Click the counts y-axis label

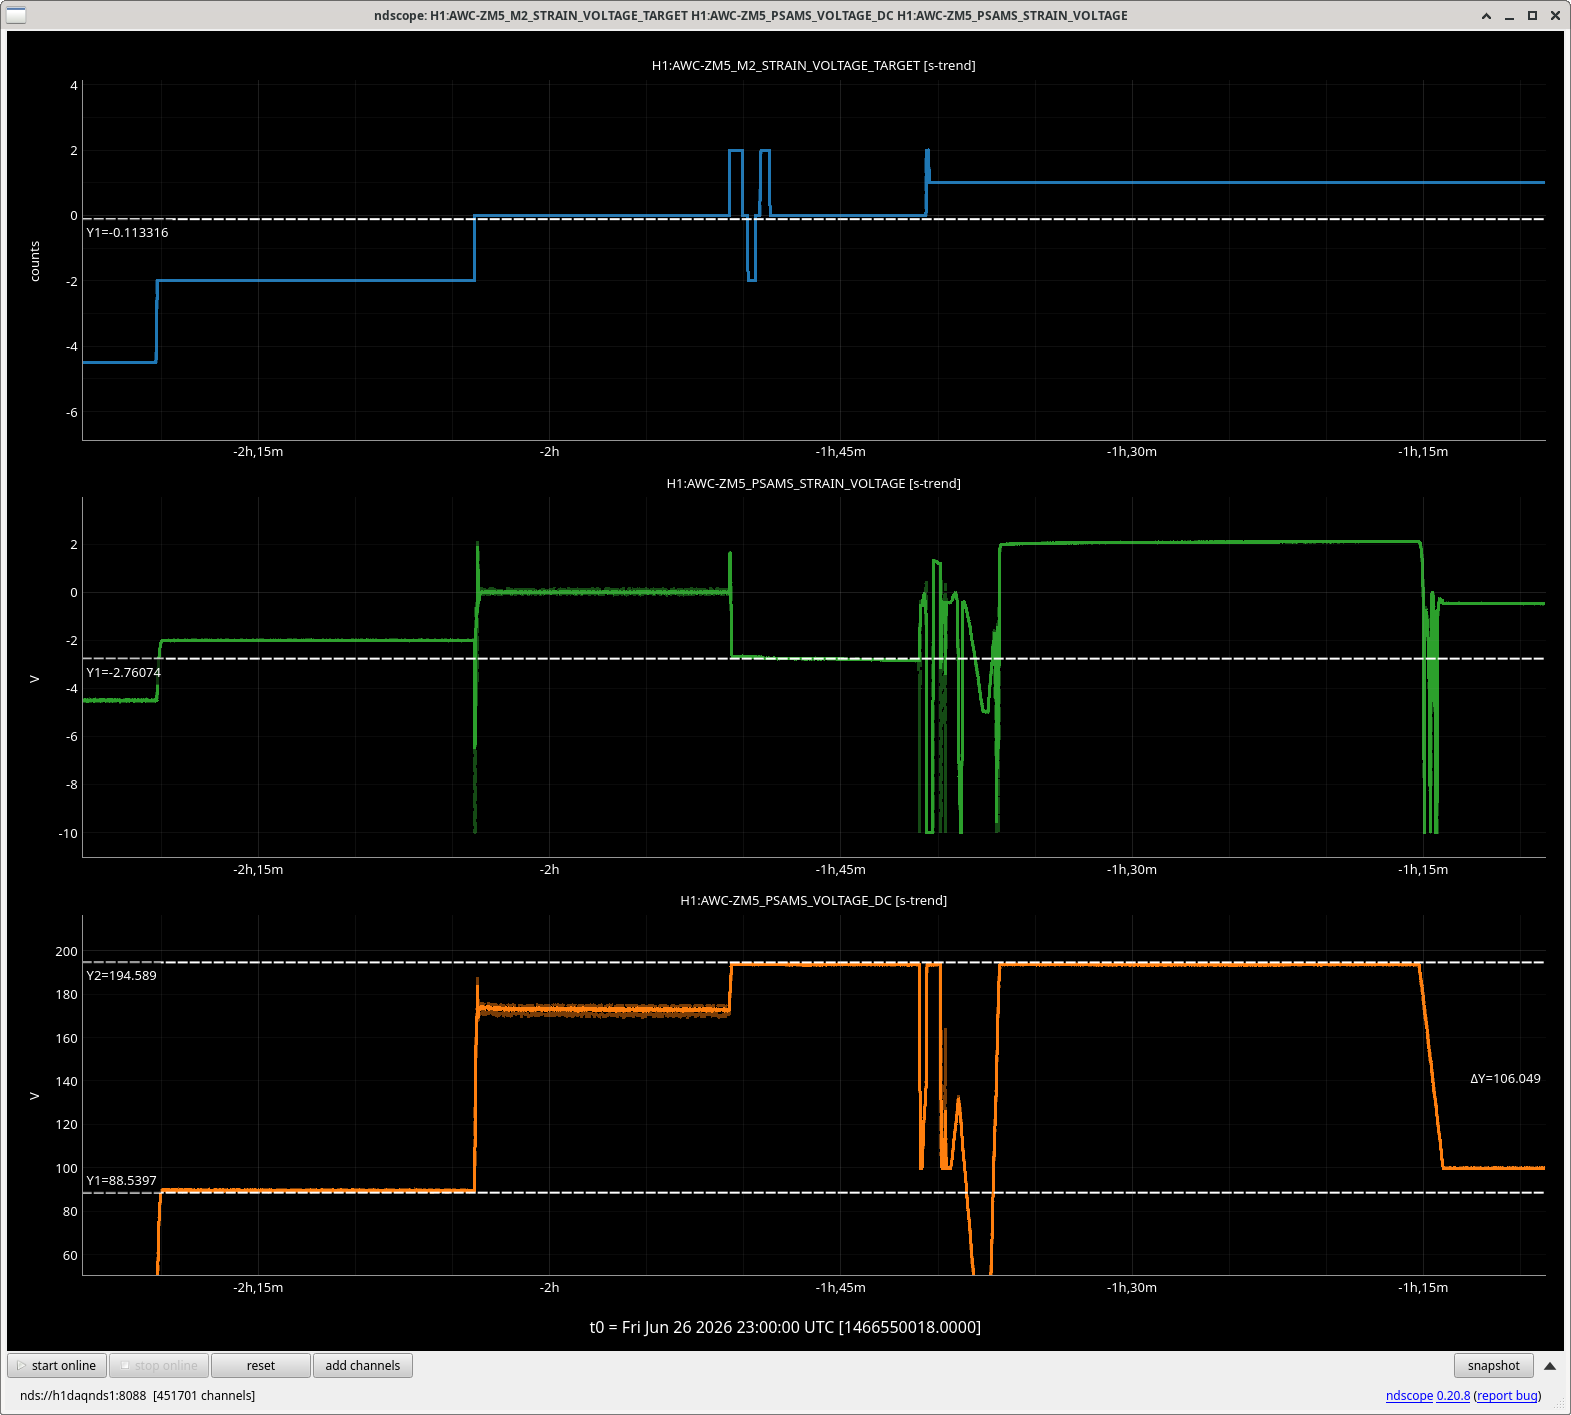click(35, 261)
